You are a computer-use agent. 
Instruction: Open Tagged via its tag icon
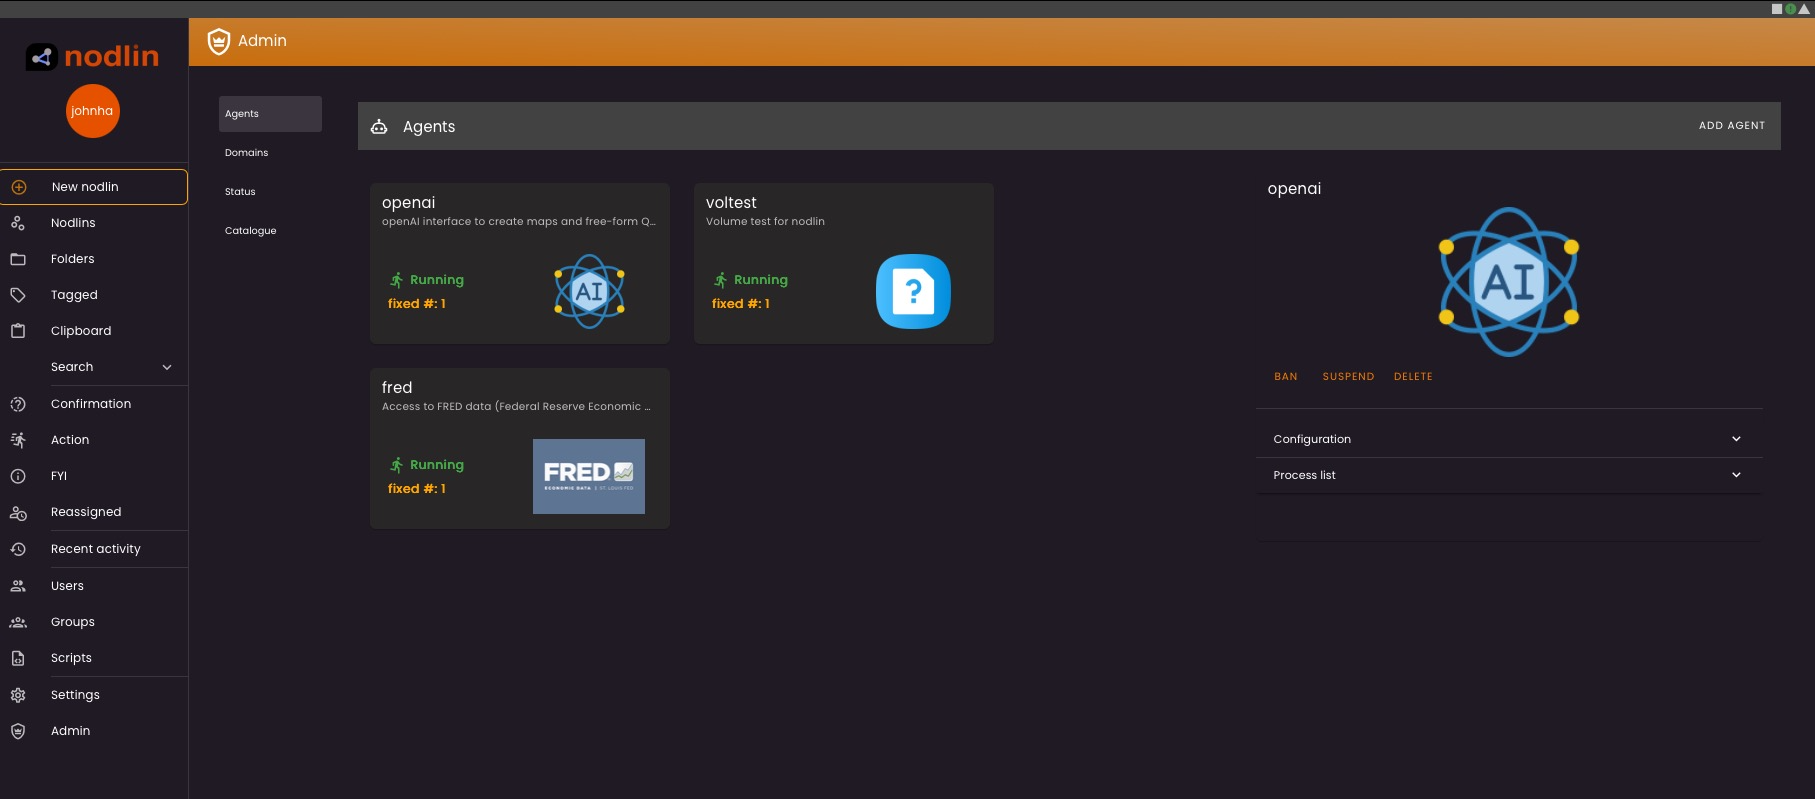pyautogui.click(x=18, y=295)
